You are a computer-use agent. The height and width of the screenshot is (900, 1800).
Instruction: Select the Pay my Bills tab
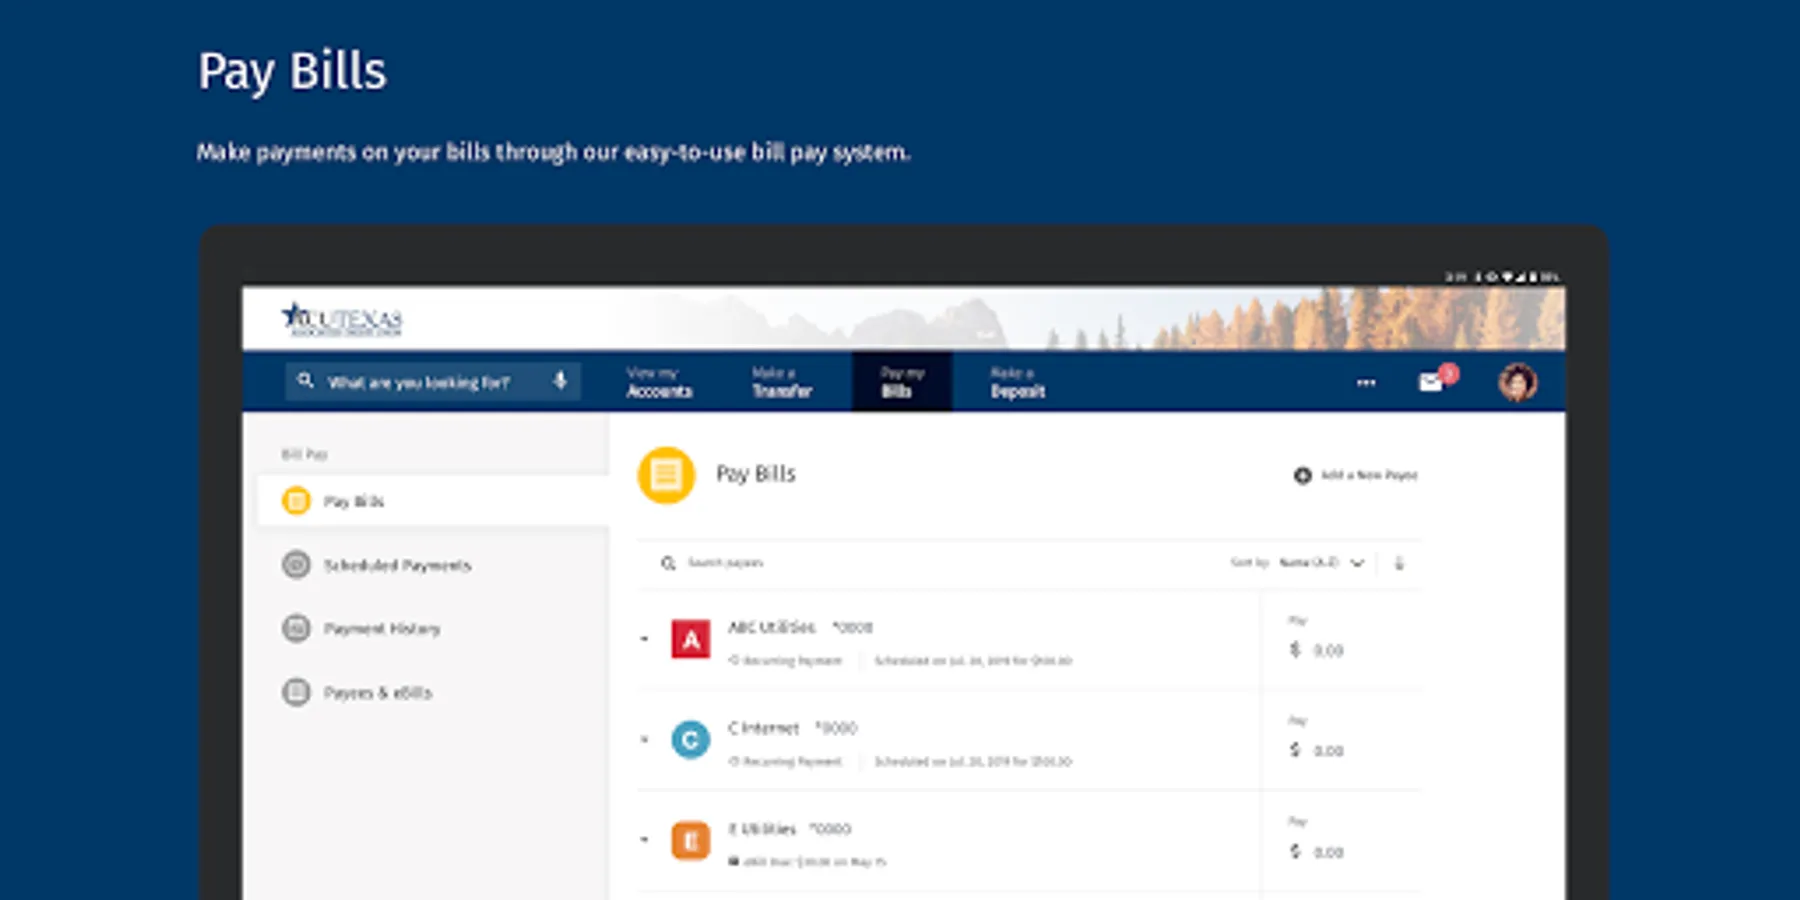point(902,382)
